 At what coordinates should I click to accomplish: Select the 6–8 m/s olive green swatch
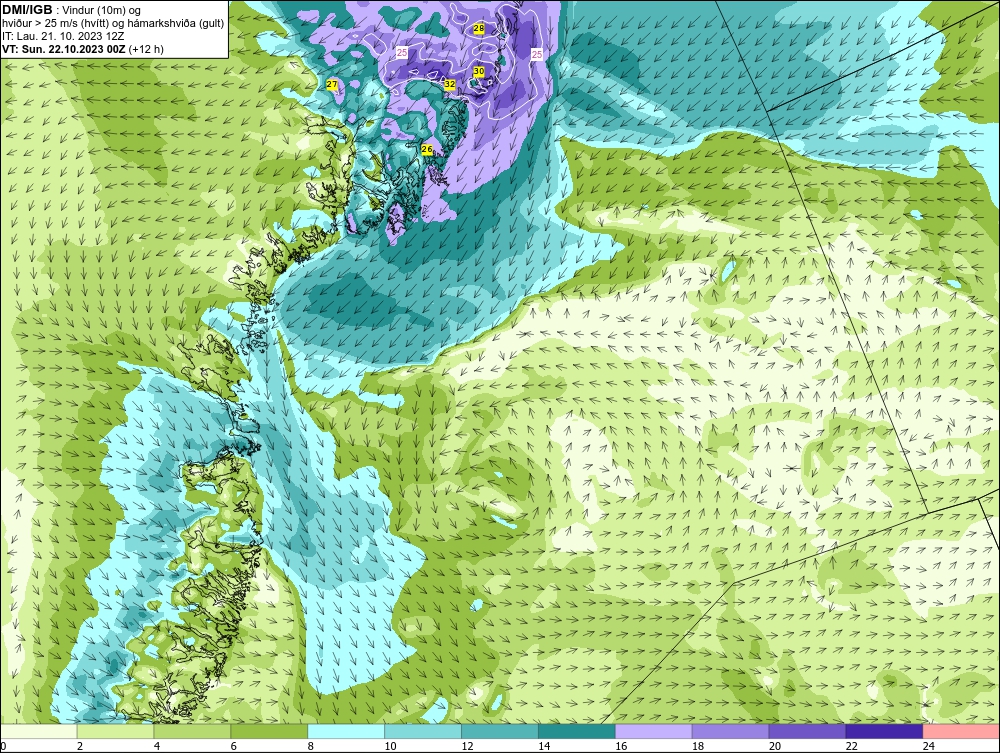coord(269,731)
